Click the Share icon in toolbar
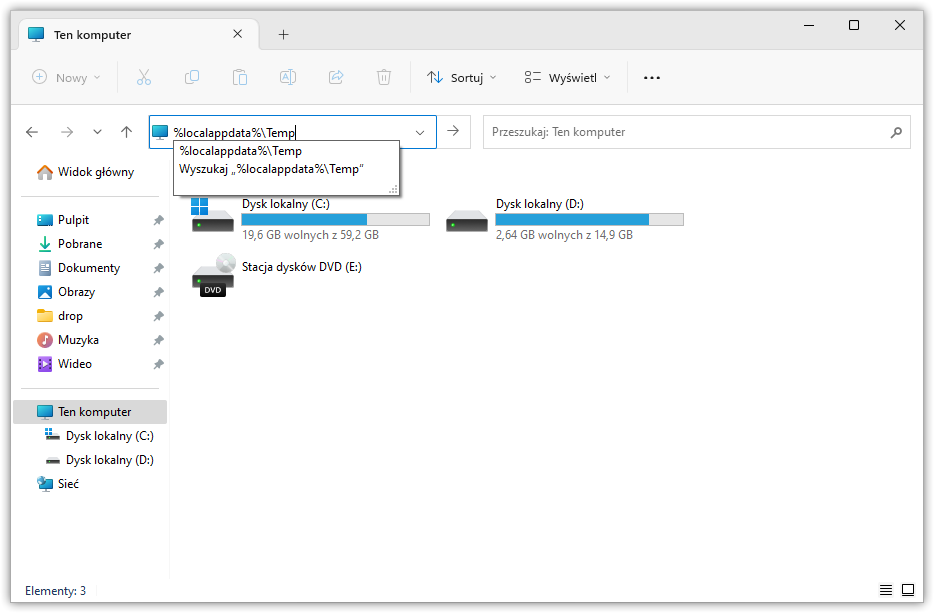Screen dimensions: 934x613 point(336,77)
